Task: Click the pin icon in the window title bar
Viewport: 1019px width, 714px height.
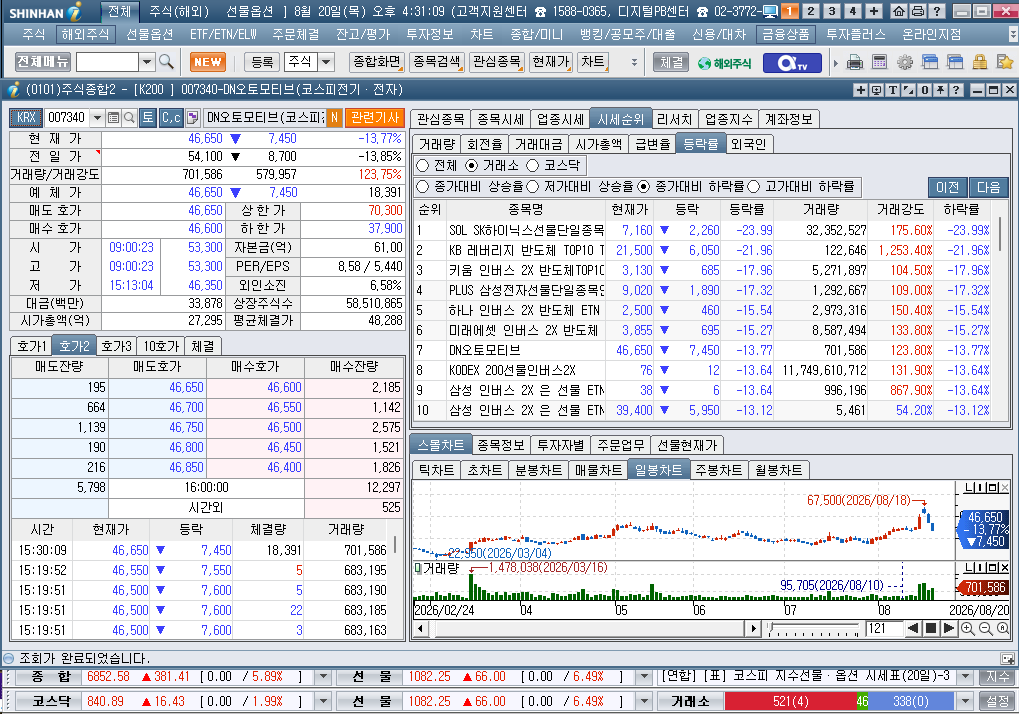Action: point(940,90)
